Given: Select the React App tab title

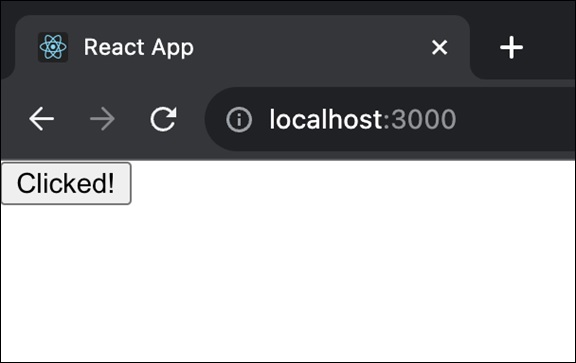Looking at the screenshot, I should tap(138, 47).
